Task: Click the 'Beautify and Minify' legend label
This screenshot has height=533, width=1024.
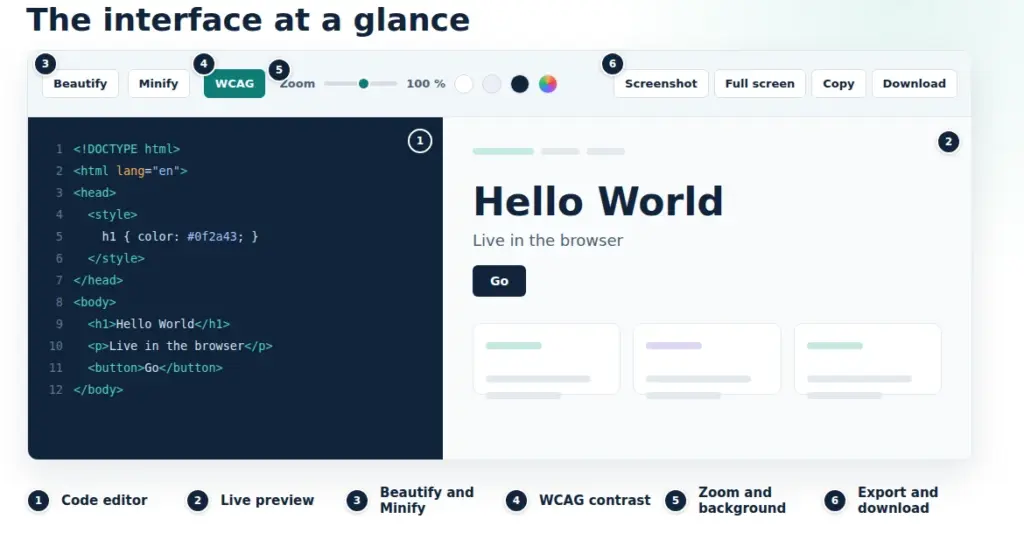Action: pos(427,500)
